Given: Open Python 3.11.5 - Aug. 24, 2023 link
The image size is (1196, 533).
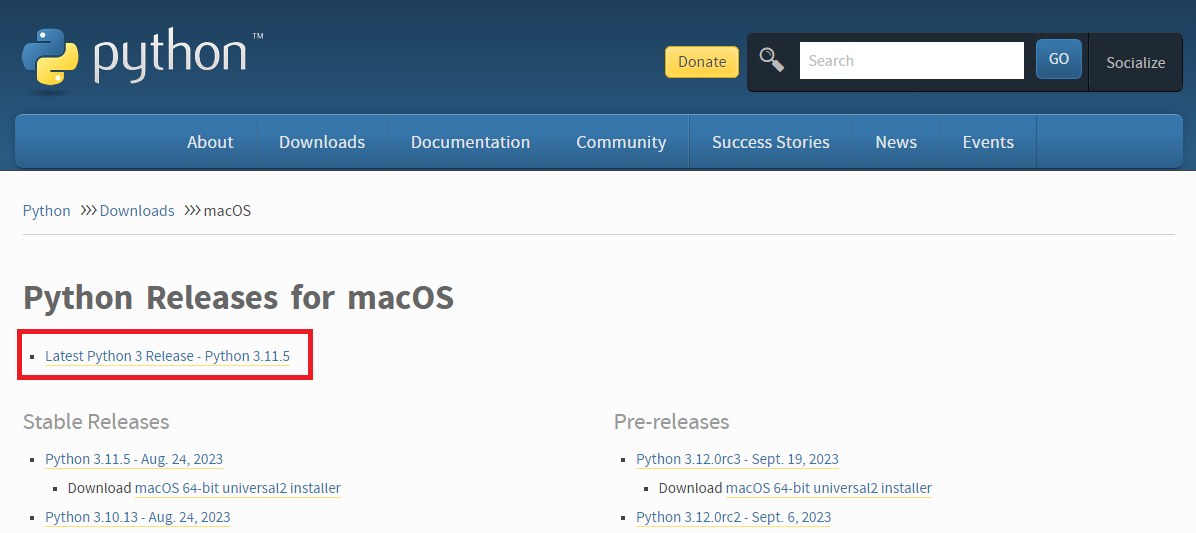Looking at the screenshot, I should (134, 459).
